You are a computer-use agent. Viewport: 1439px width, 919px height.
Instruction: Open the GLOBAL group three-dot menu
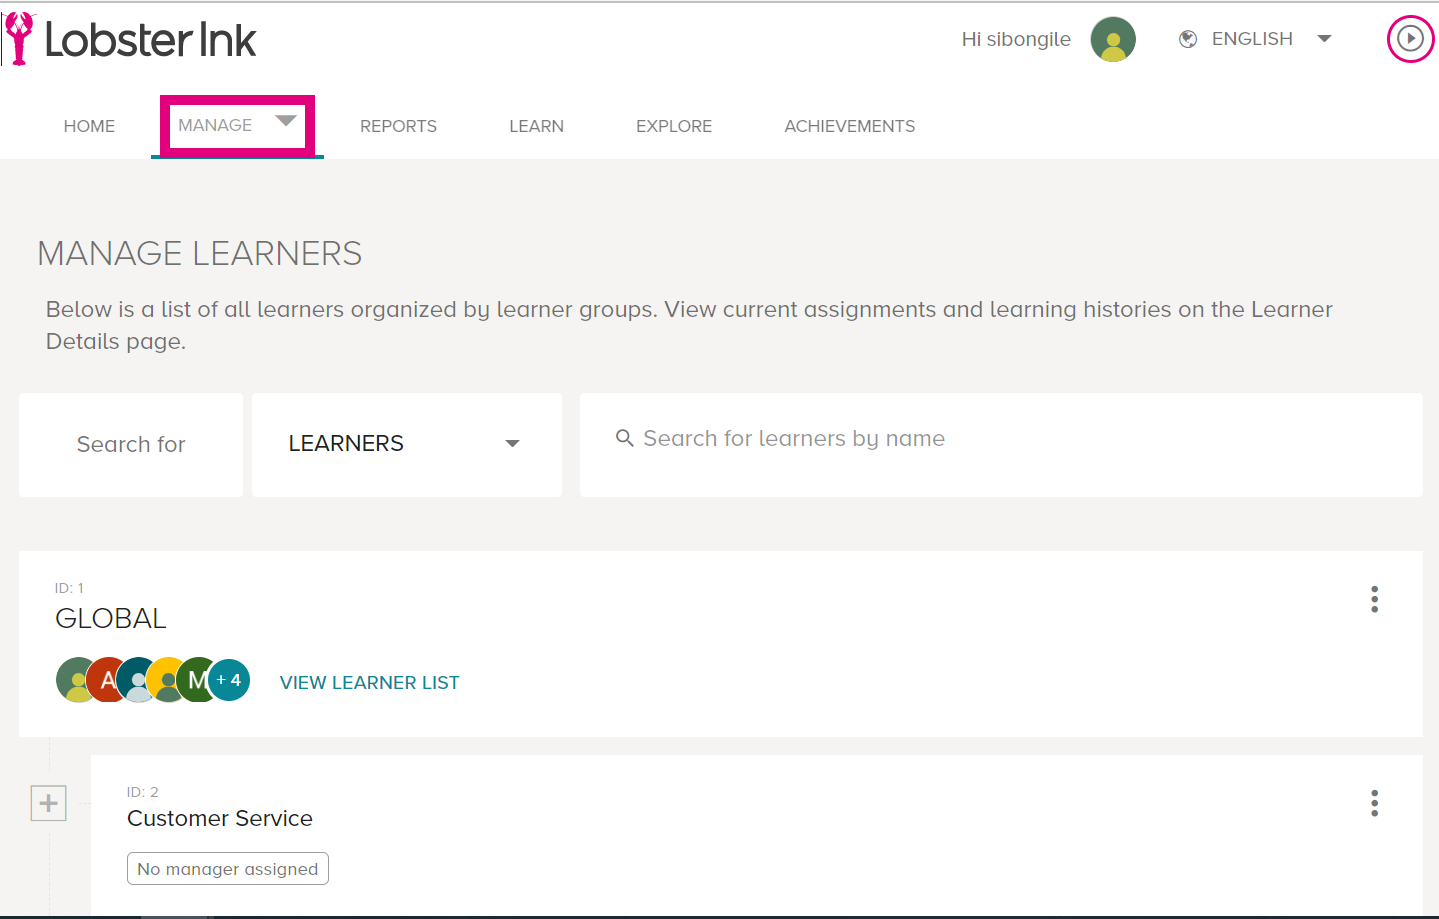pyautogui.click(x=1375, y=599)
